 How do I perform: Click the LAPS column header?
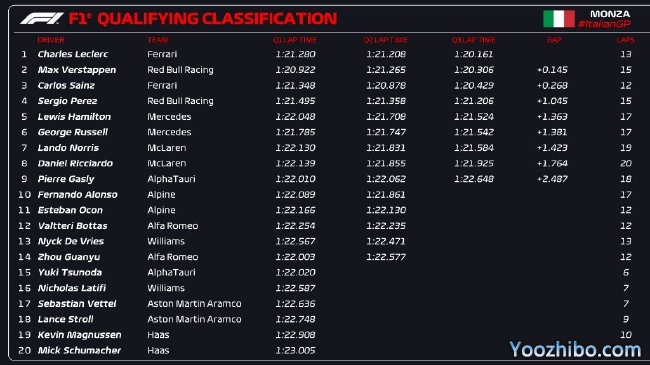(x=625, y=40)
